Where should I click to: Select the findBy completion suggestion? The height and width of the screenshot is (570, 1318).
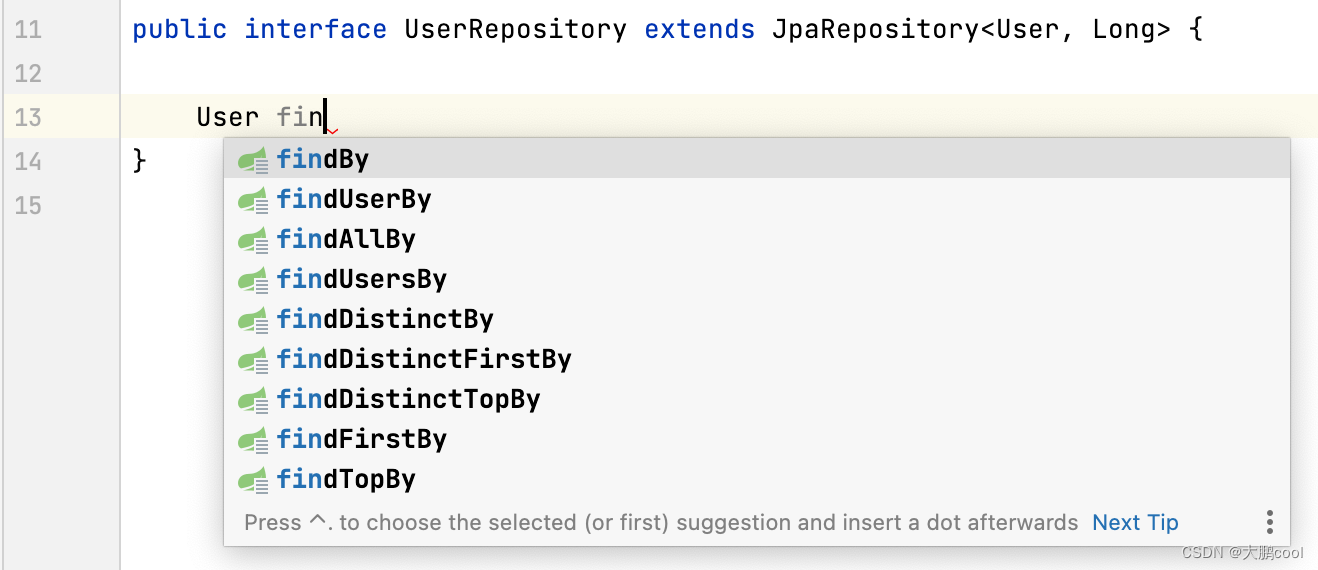(x=323, y=159)
